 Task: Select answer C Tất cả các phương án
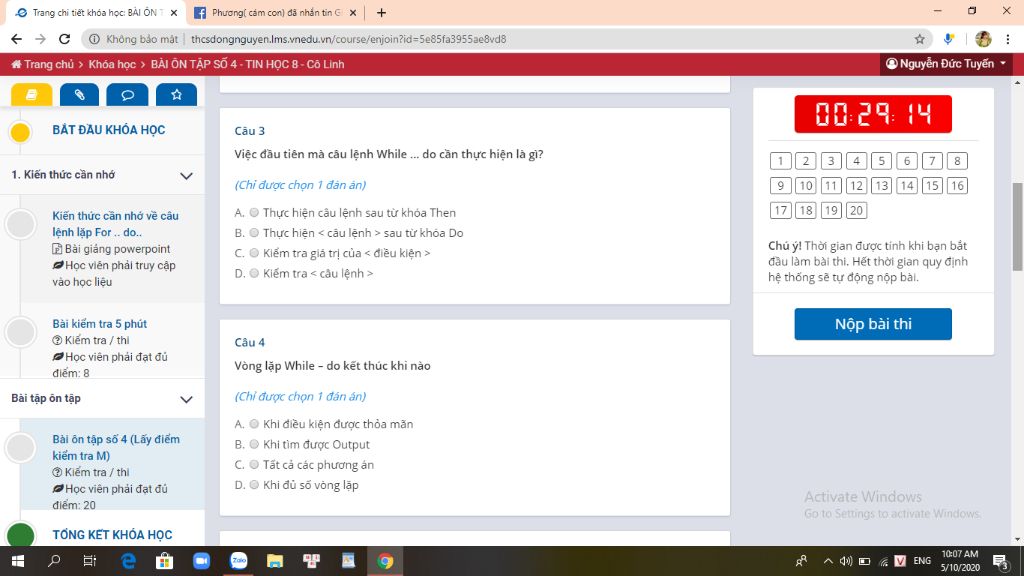255,464
